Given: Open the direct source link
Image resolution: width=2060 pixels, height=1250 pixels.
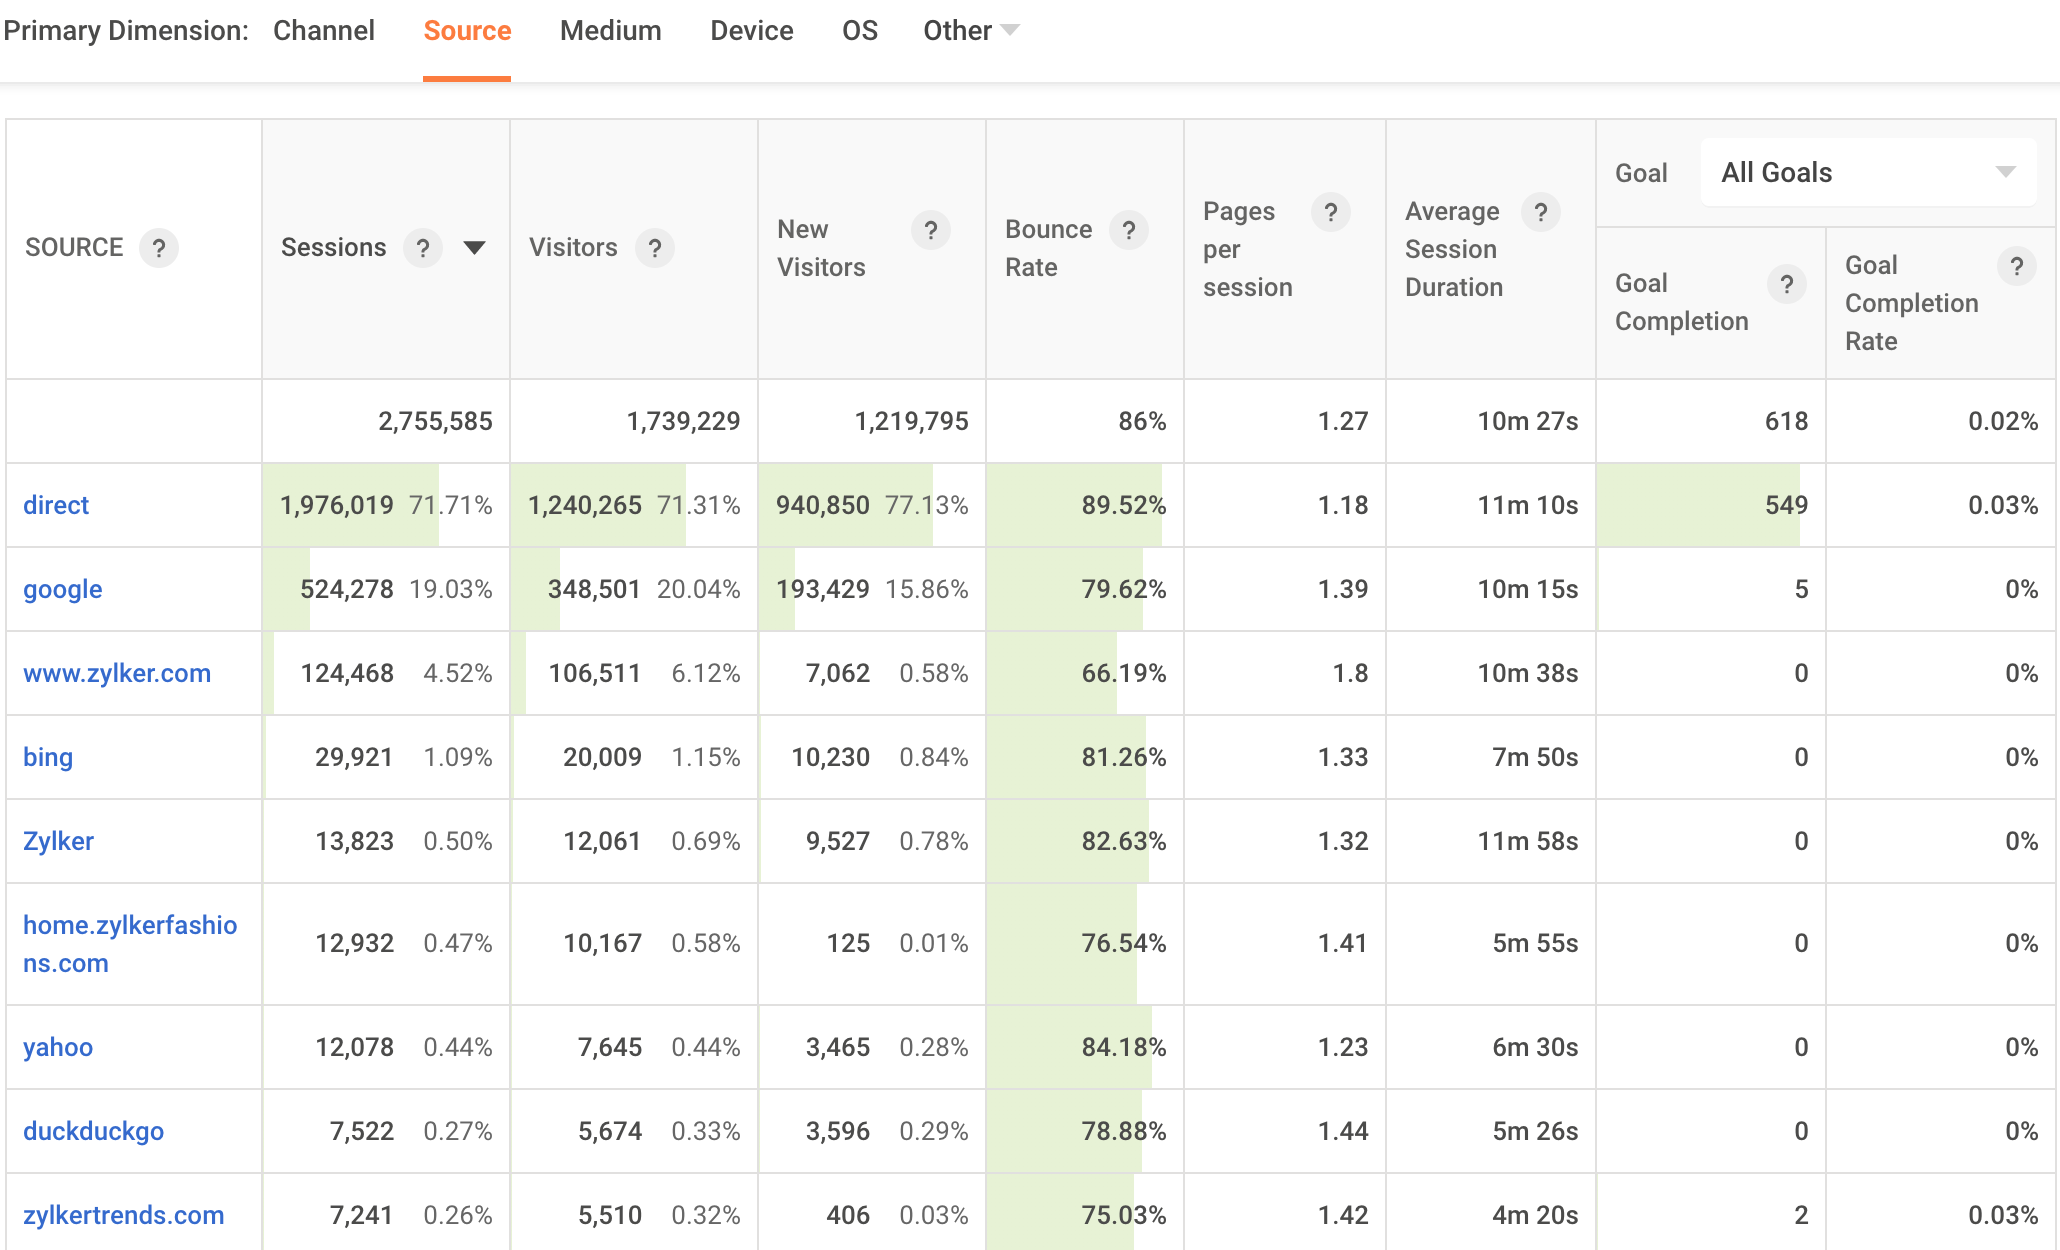Looking at the screenshot, I should click(x=56, y=505).
